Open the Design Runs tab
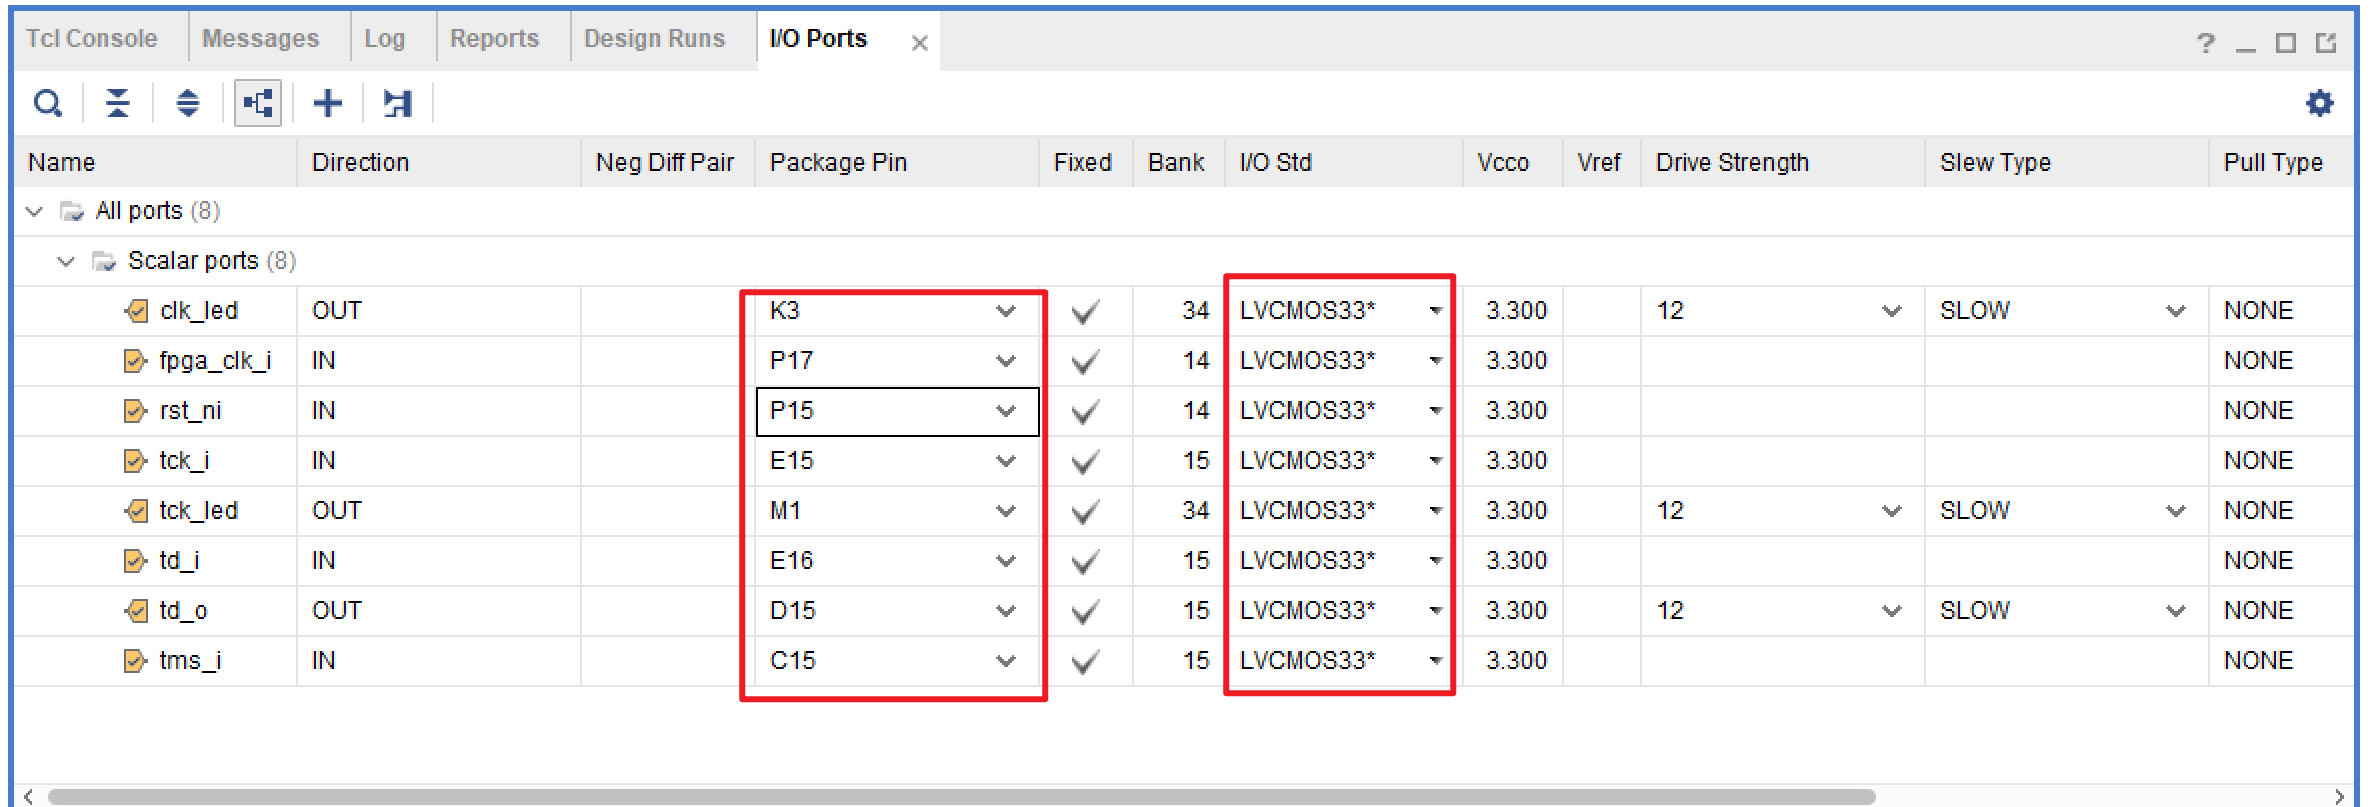 tap(654, 39)
